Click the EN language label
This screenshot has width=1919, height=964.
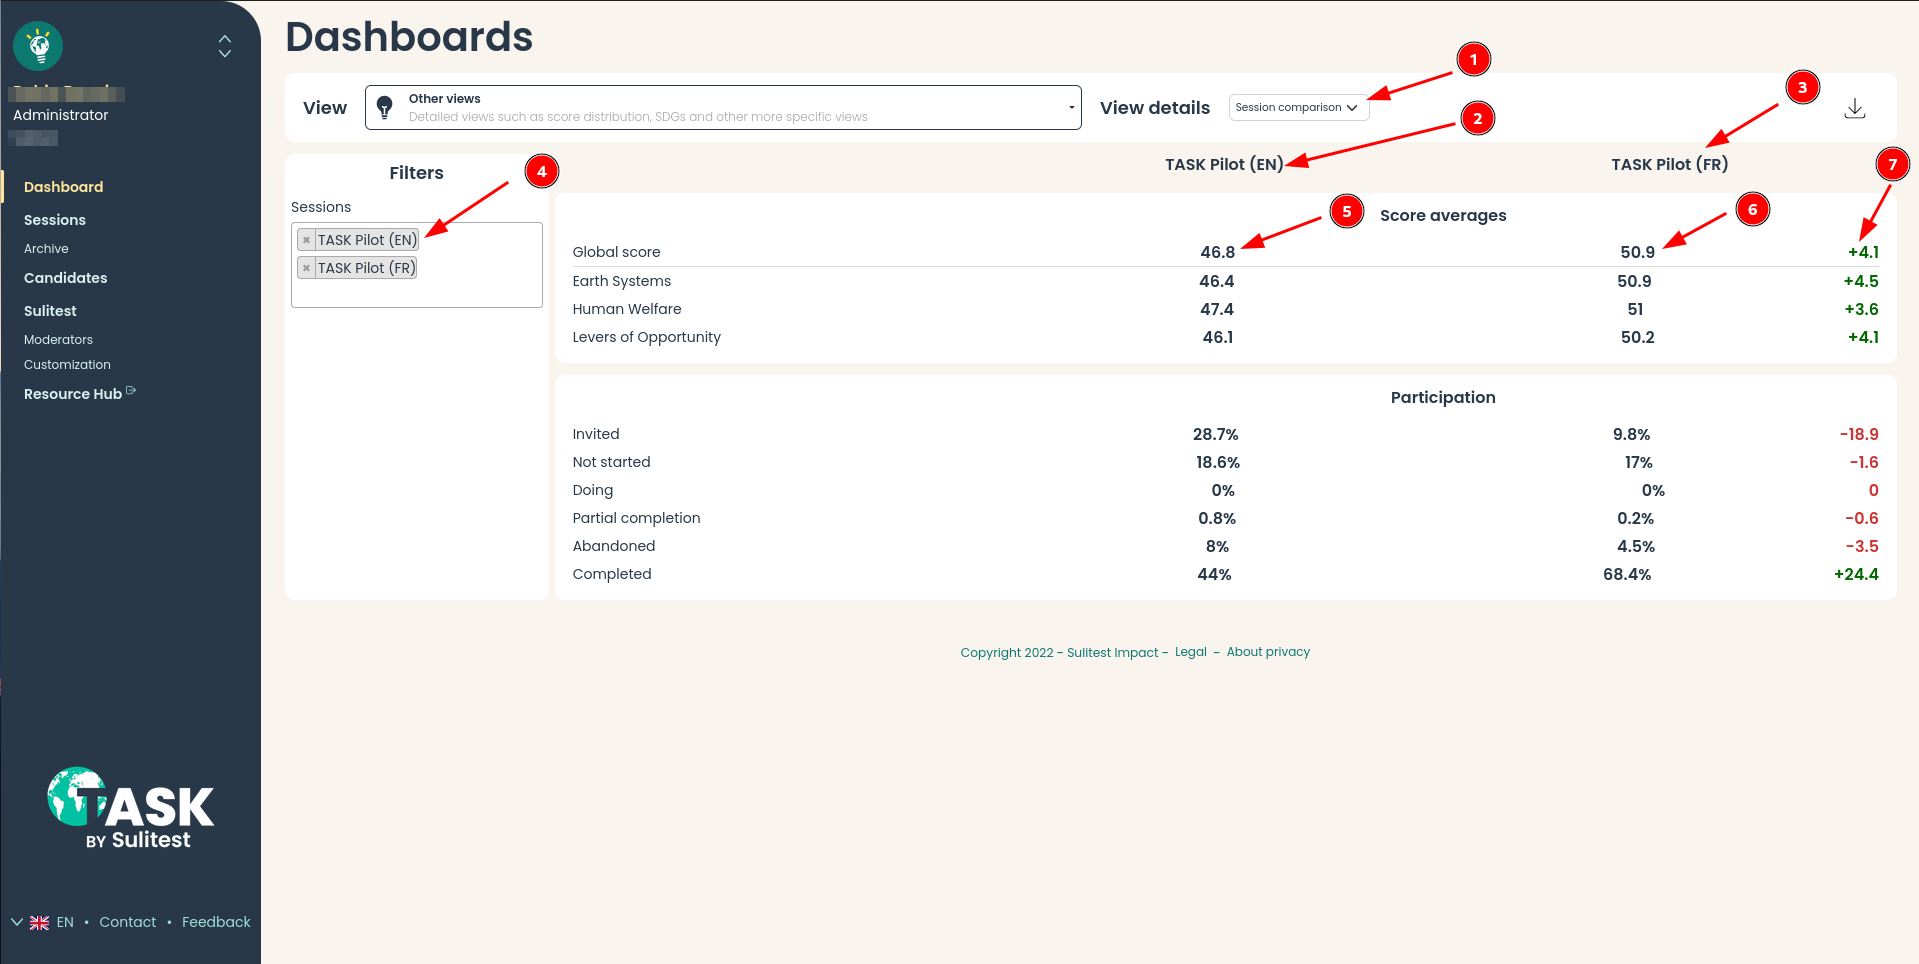(x=65, y=922)
